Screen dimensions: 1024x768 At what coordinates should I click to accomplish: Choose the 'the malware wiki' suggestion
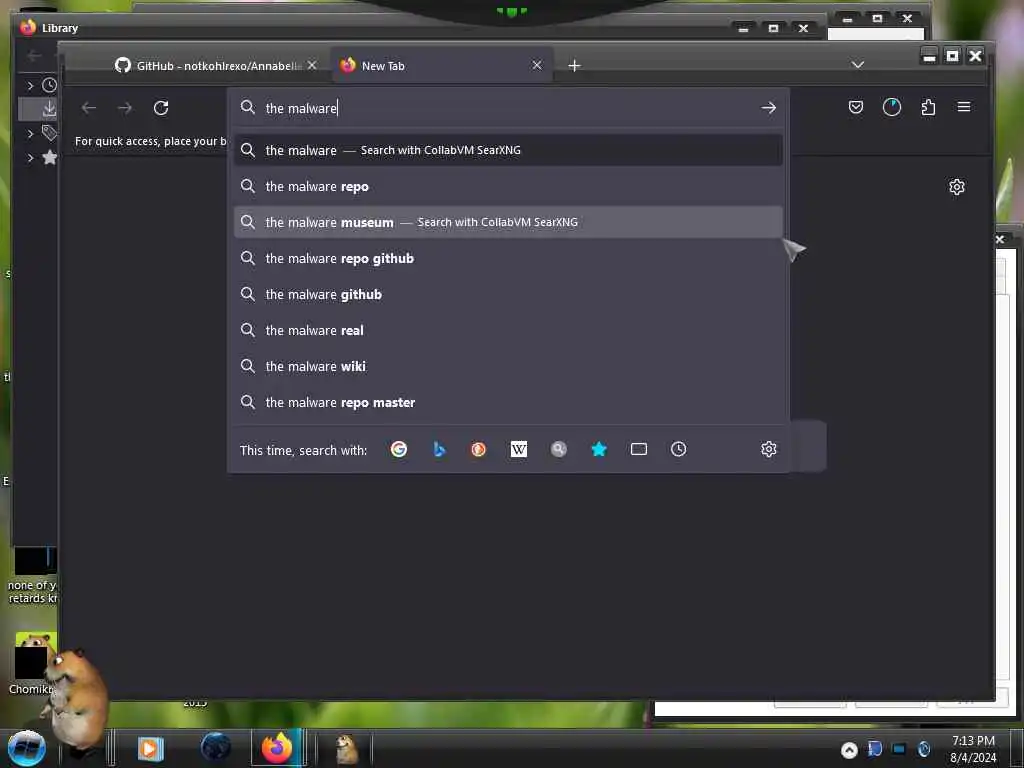[x=508, y=366]
